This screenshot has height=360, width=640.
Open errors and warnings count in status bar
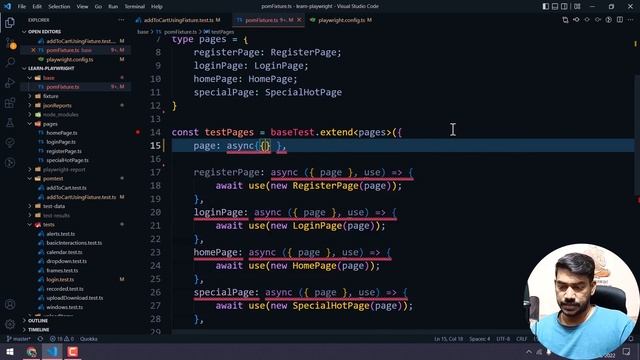click(x=62, y=339)
